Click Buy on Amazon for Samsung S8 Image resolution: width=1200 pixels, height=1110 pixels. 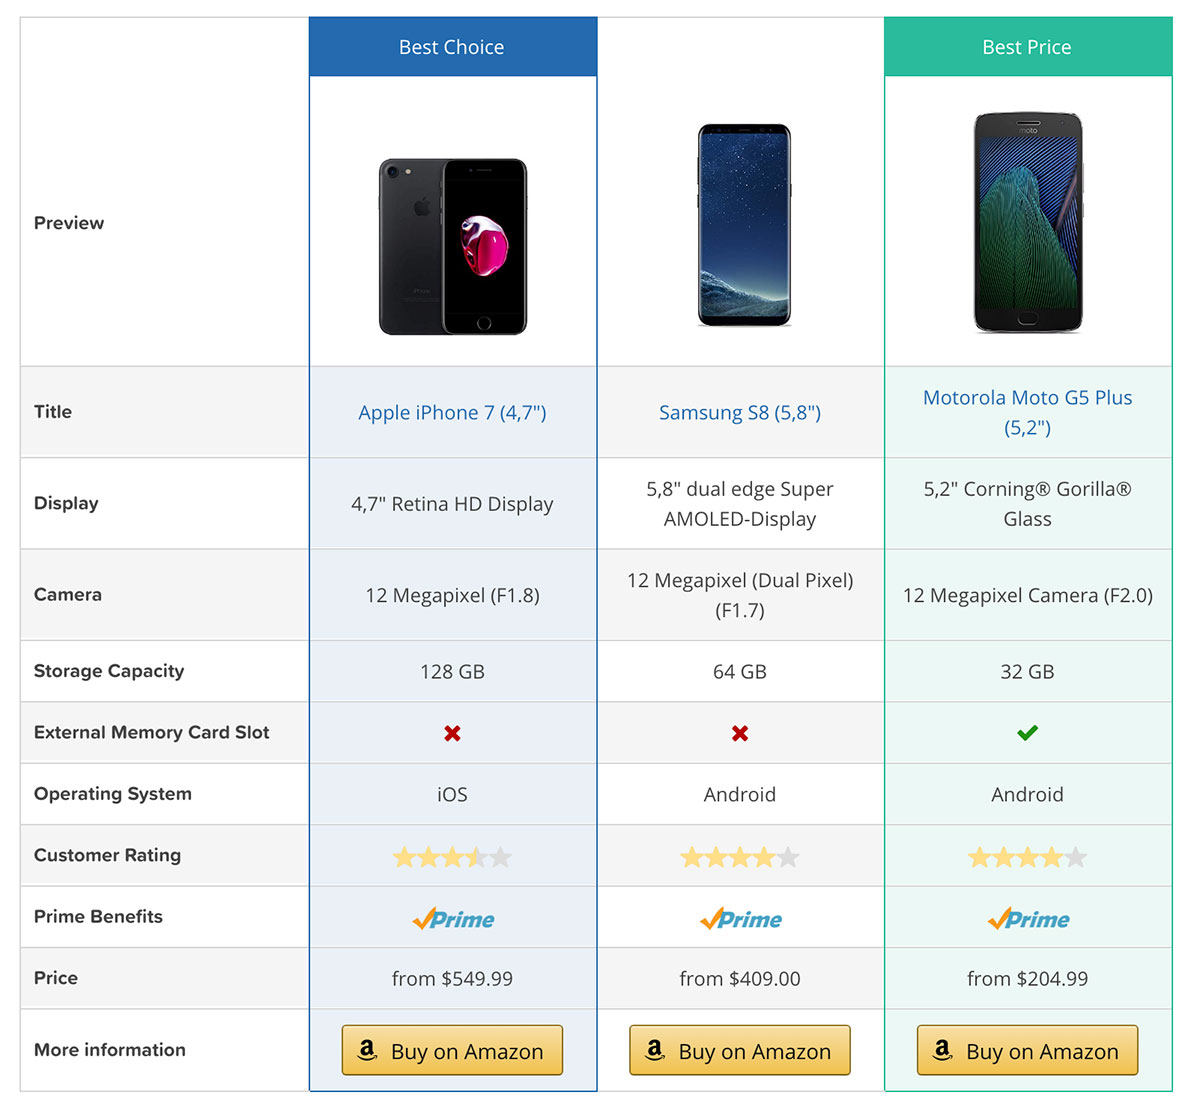point(740,1050)
